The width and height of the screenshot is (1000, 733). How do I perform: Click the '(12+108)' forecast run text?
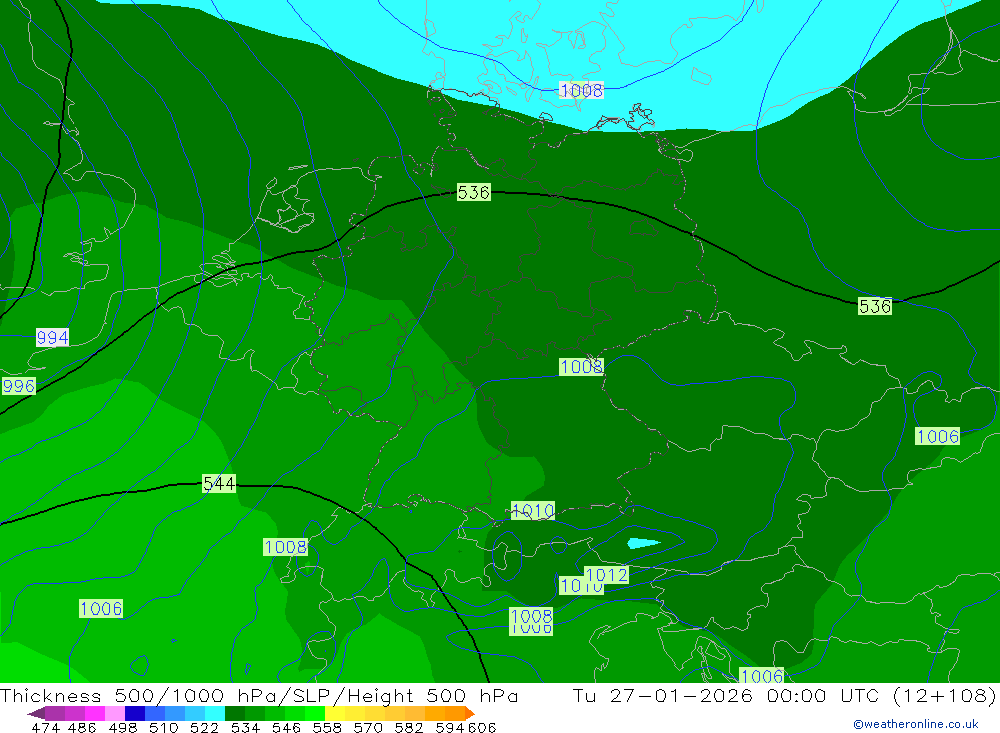pos(943,695)
